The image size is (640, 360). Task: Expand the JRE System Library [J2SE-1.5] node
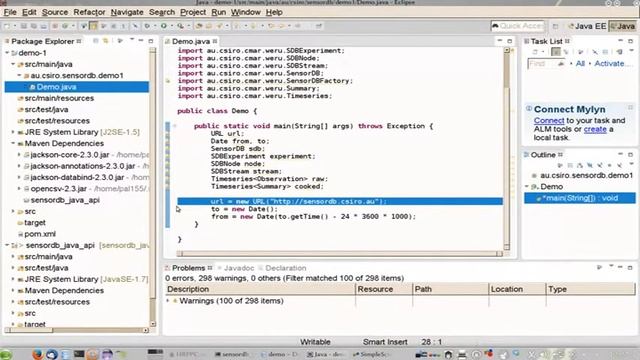pyautogui.click(x=13, y=132)
